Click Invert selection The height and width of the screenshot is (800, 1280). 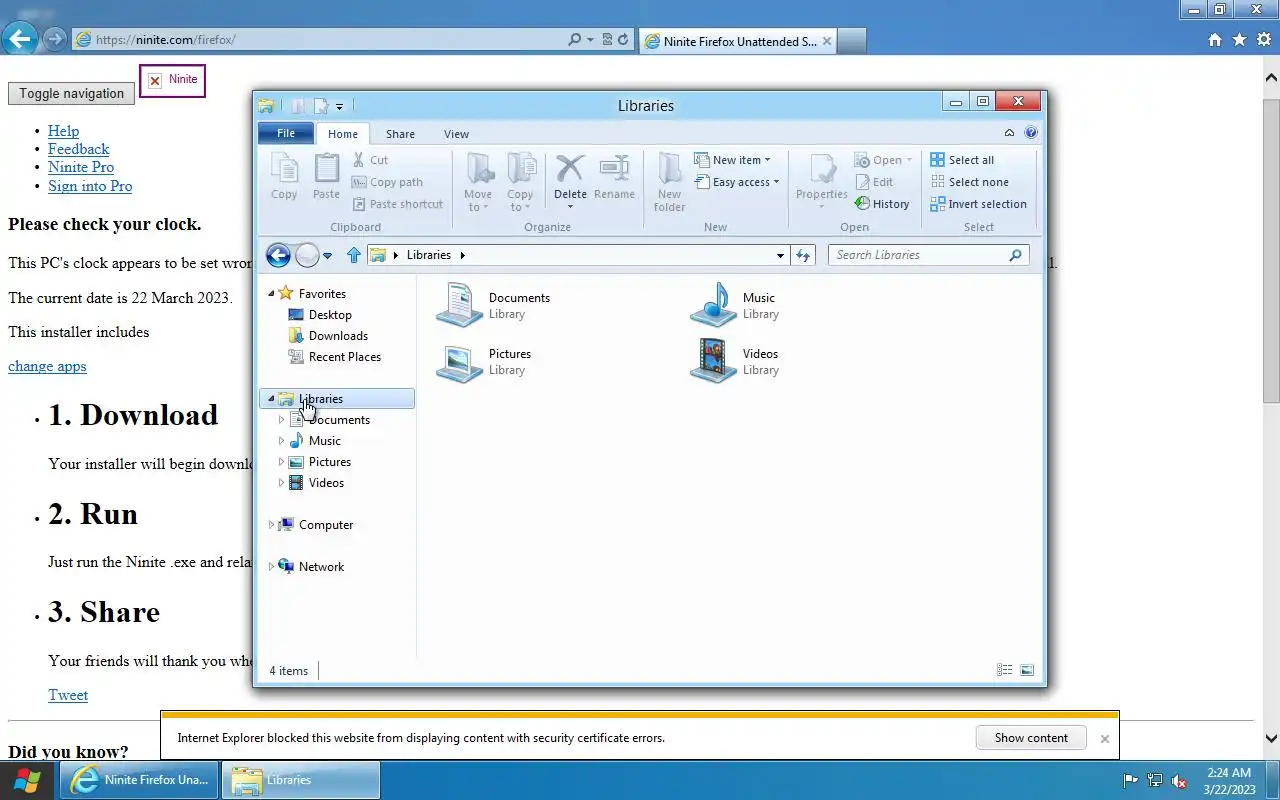tap(978, 204)
